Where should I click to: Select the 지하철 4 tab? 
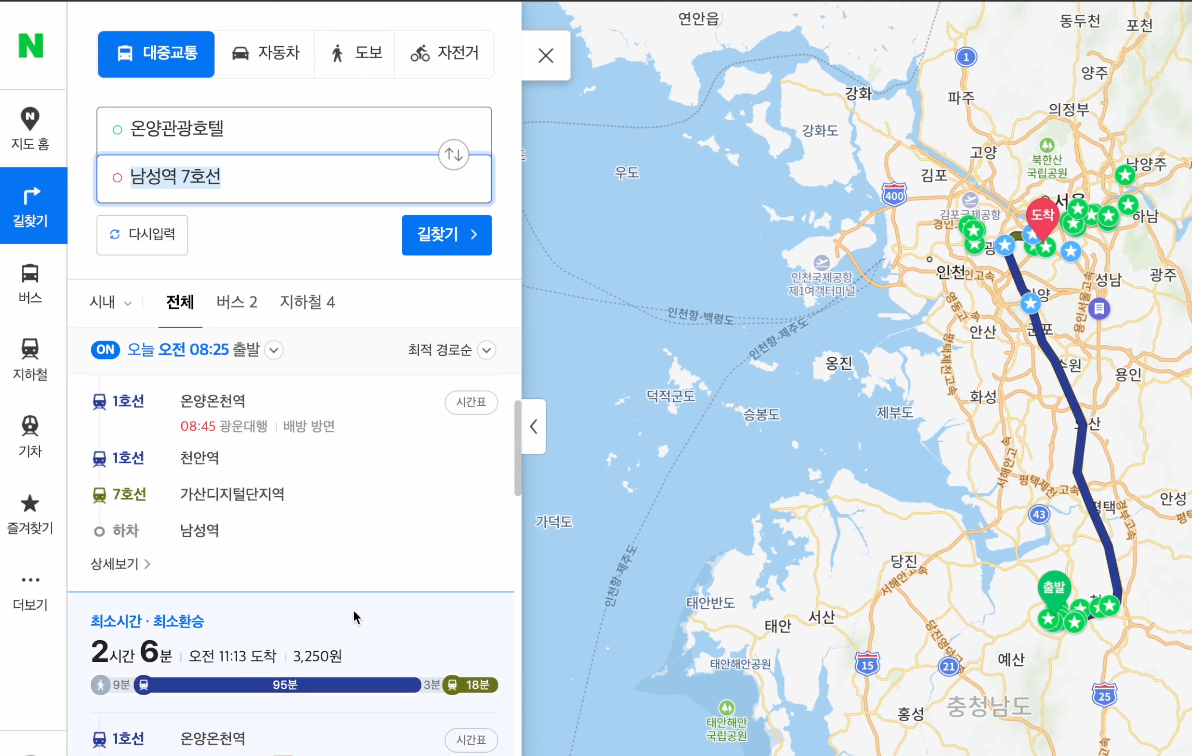[307, 302]
